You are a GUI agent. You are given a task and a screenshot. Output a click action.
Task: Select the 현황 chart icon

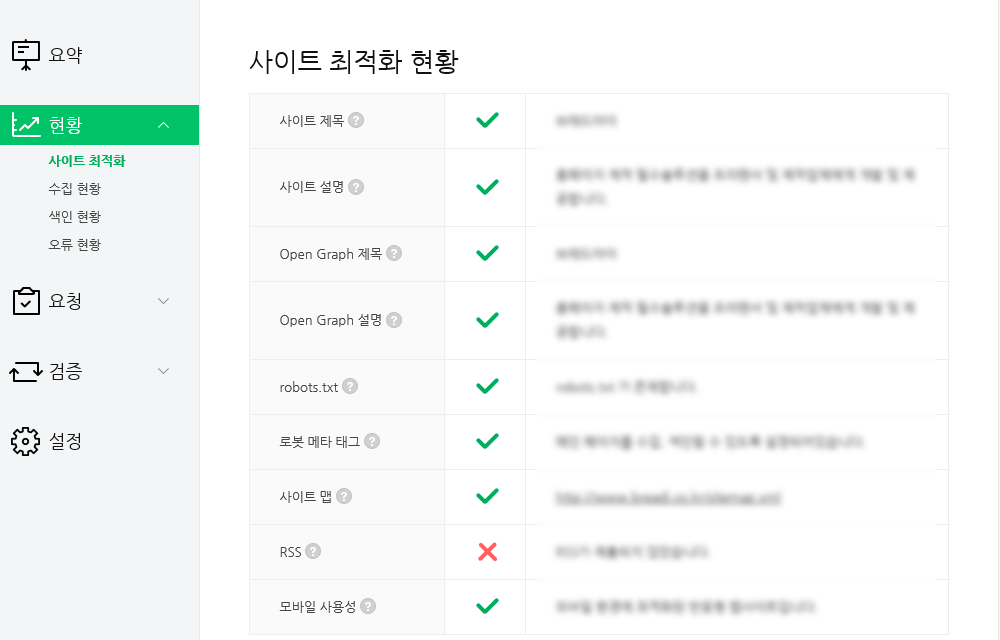pyautogui.click(x=24, y=125)
